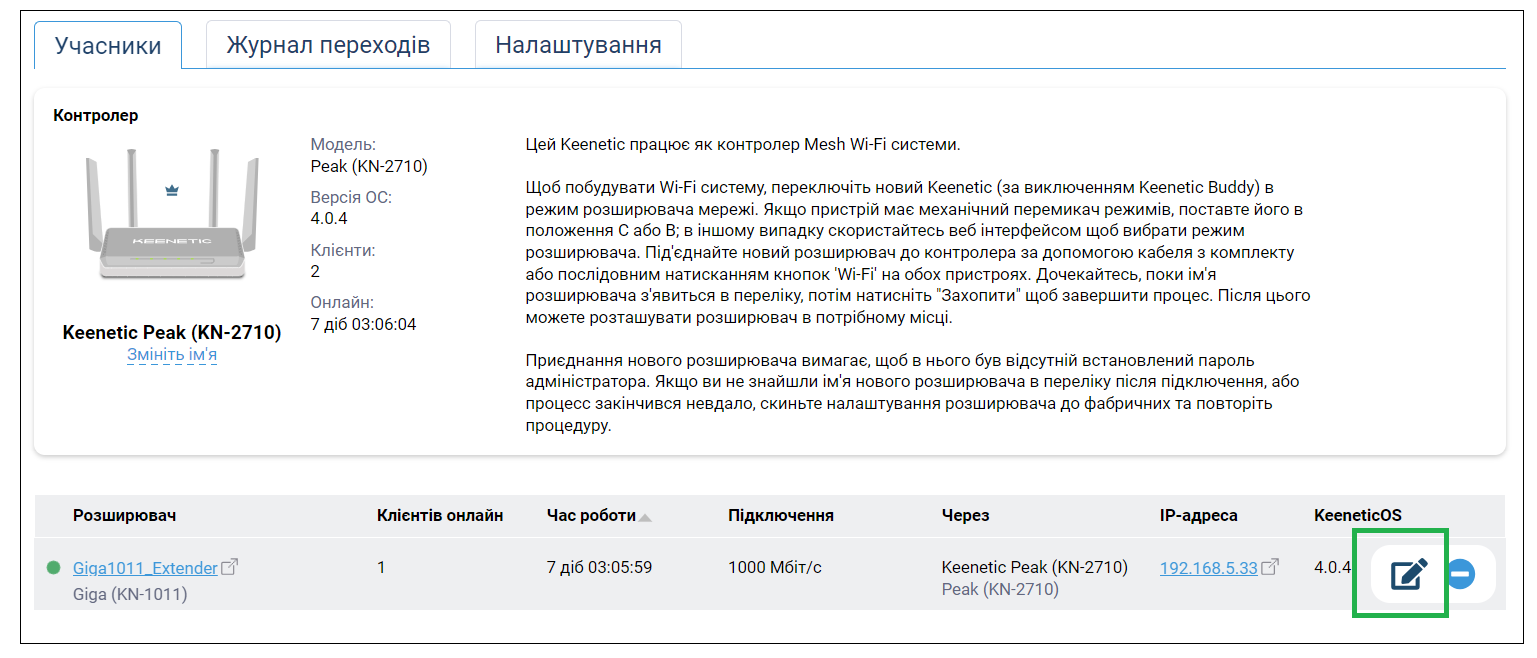This screenshot has width=1537, height=658.
Task: Click the Змініть ім'я link
Action: (x=172, y=355)
